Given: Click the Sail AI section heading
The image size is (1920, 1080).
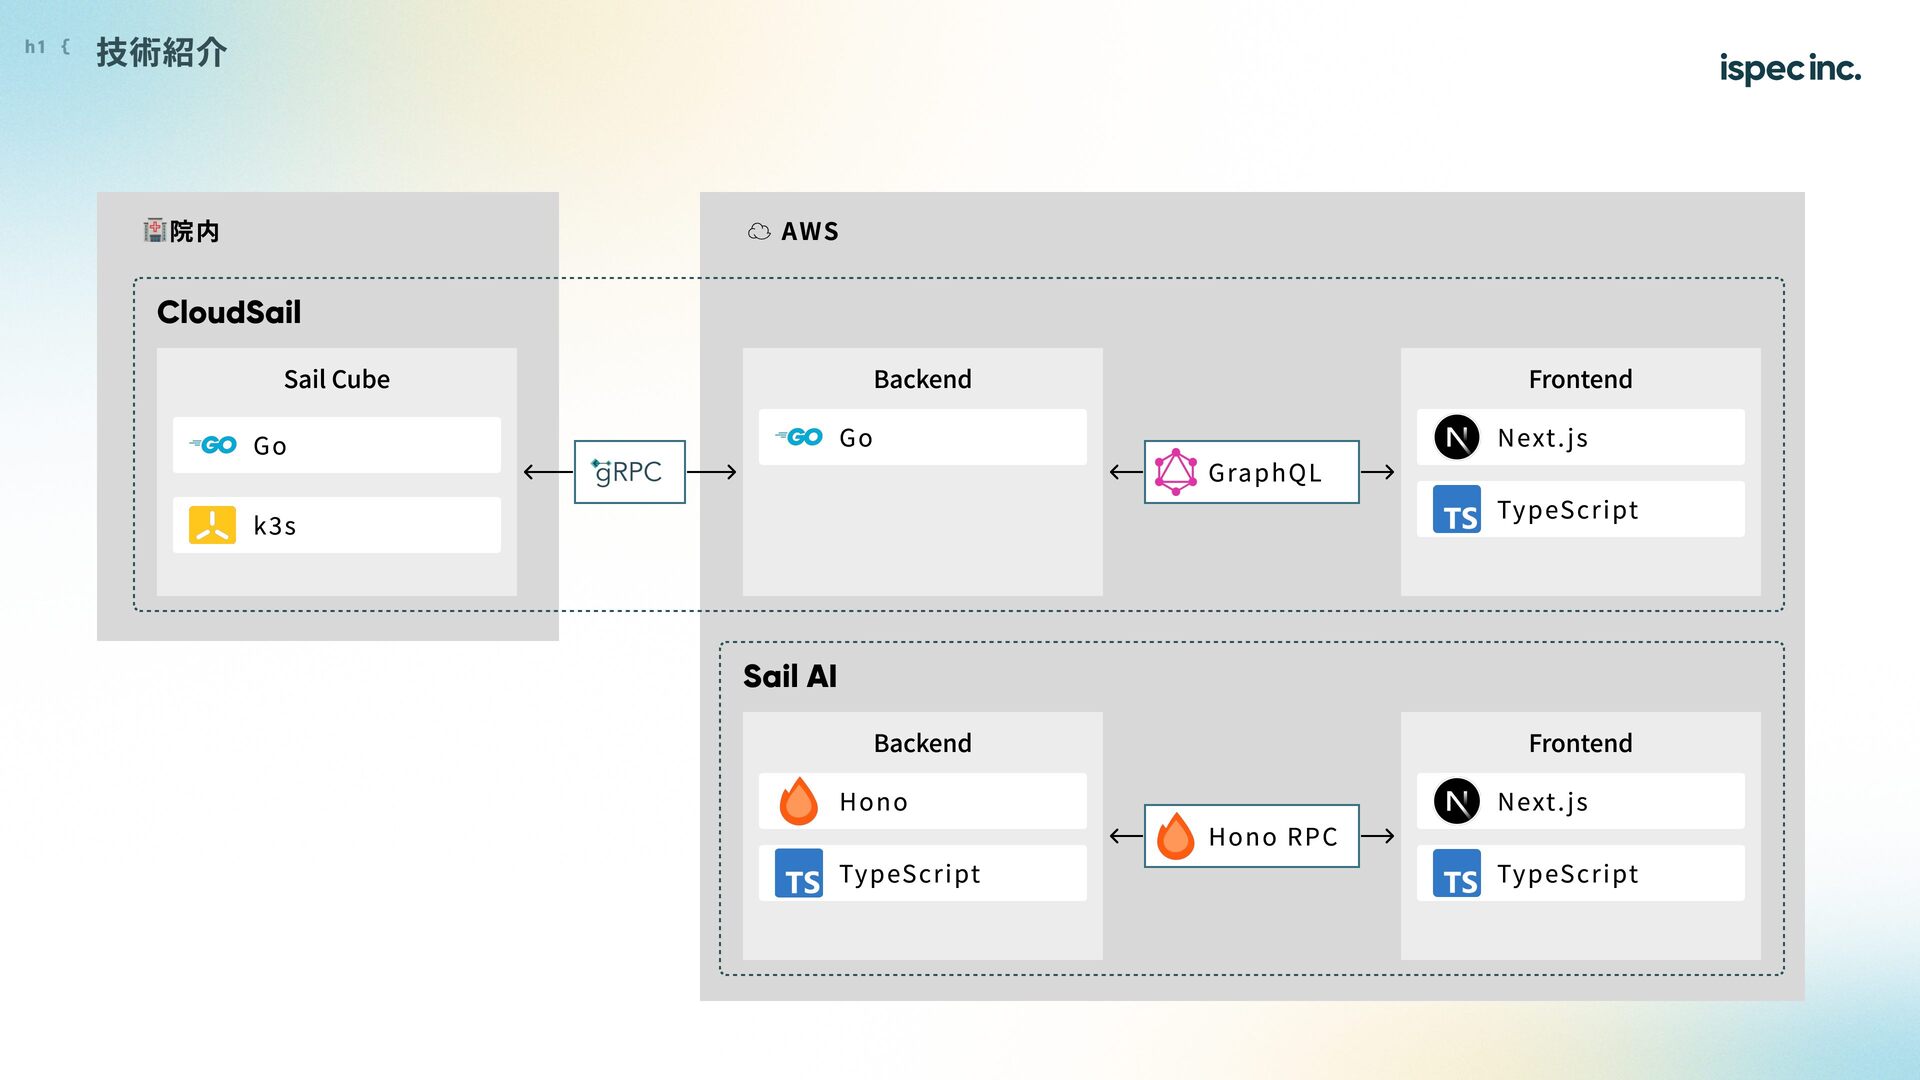Looking at the screenshot, I should pyautogui.click(x=790, y=676).
